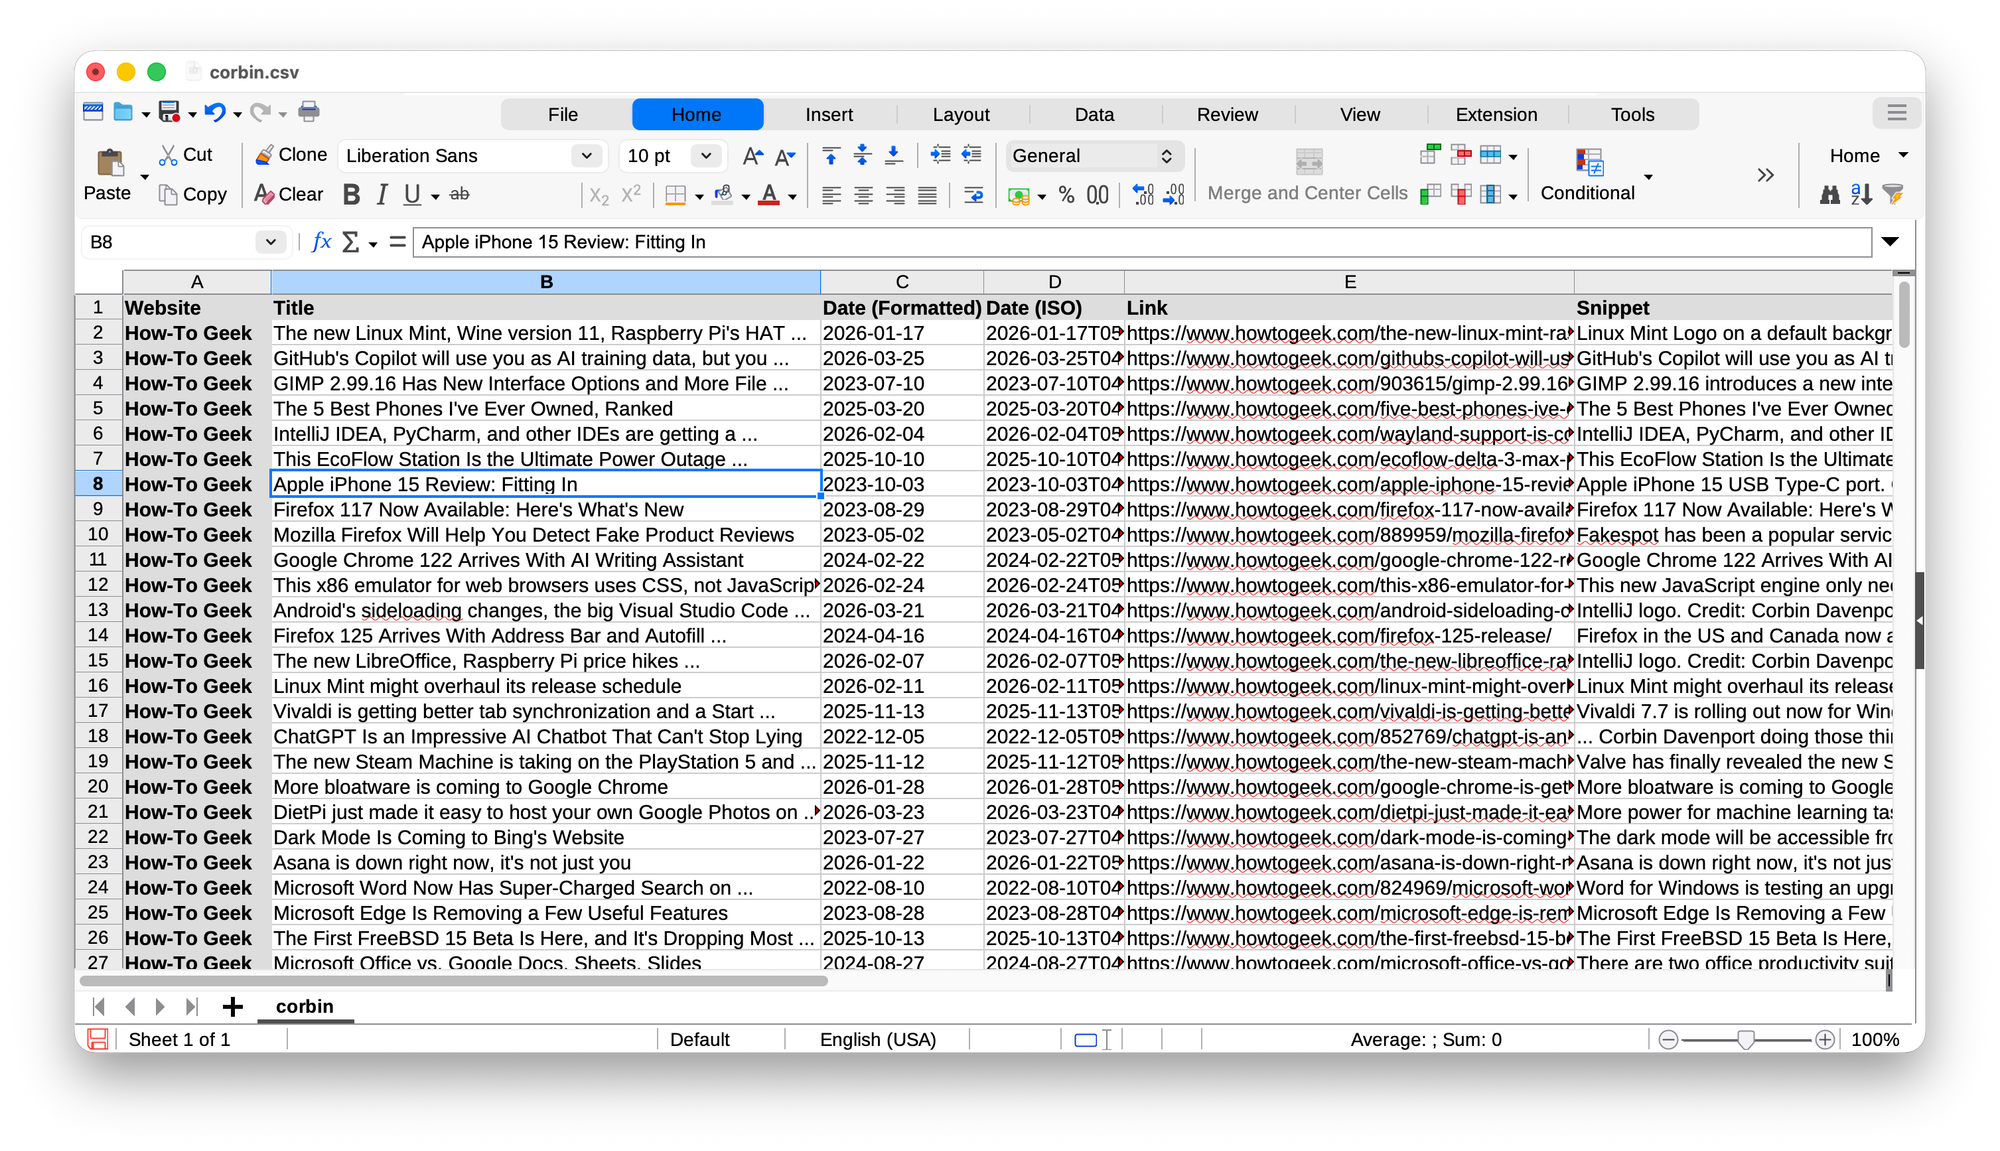
Task: Align cell content to top
Action: [831, 155]
